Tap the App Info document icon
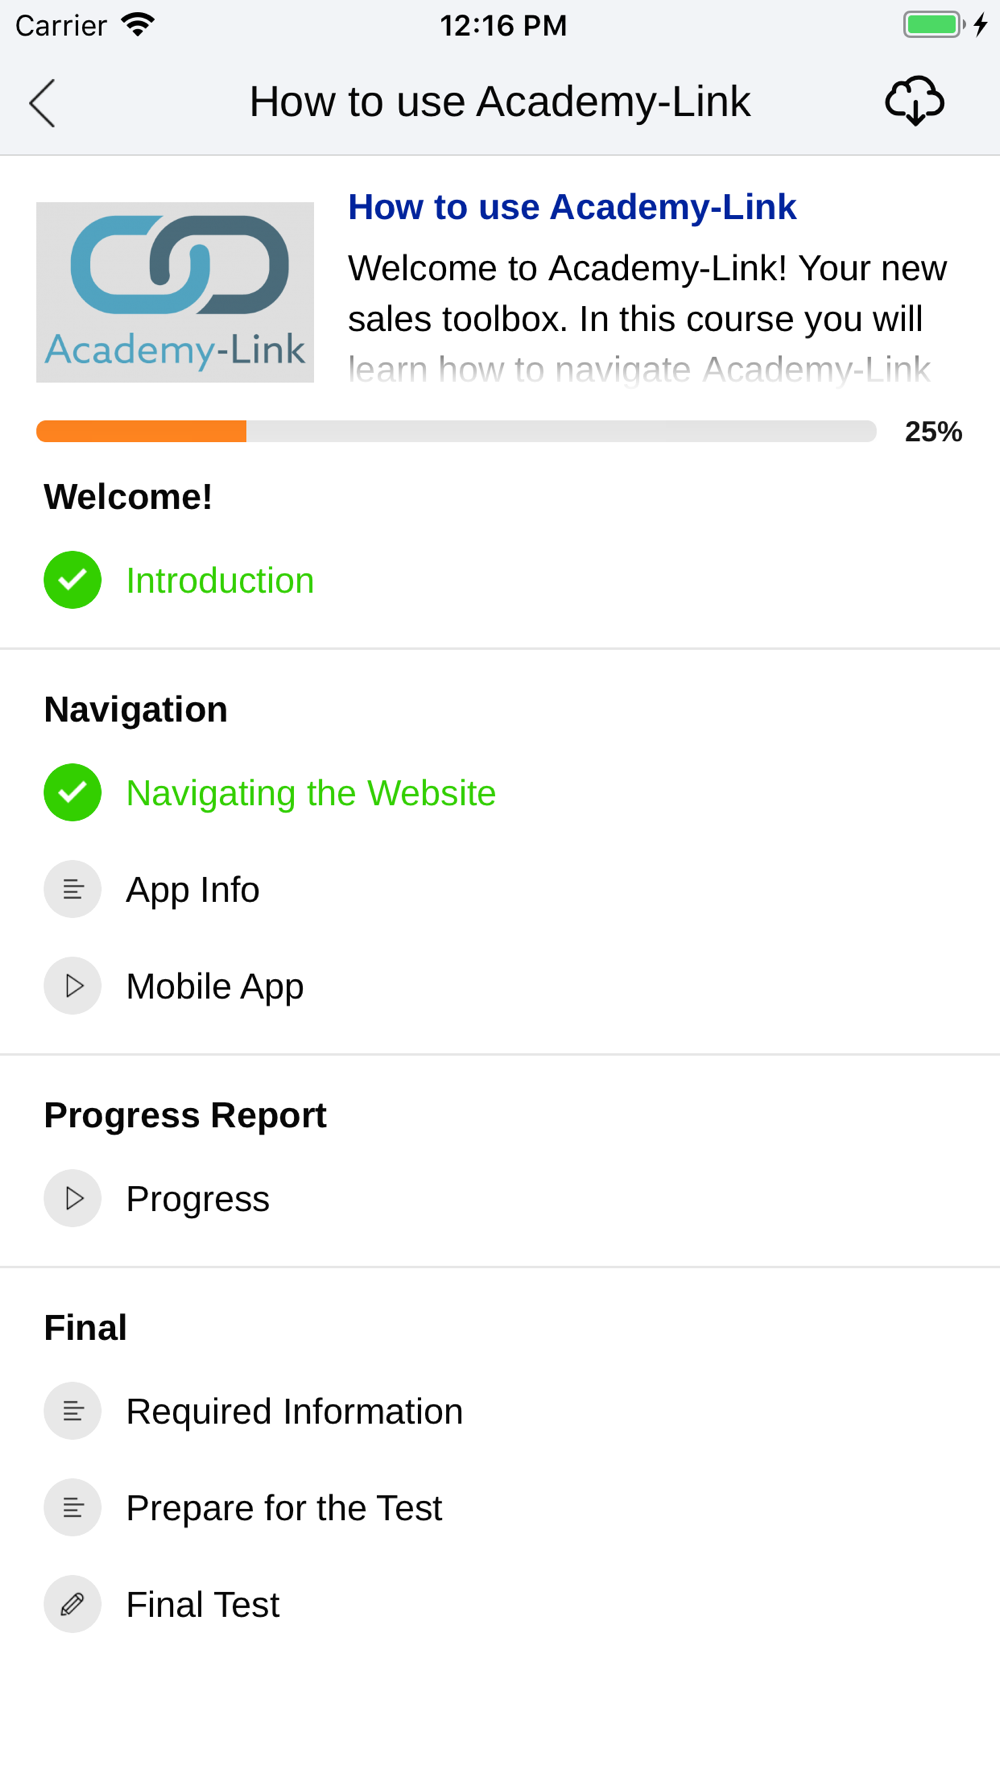This screenshot has height=1778, width=1000. 72,889
